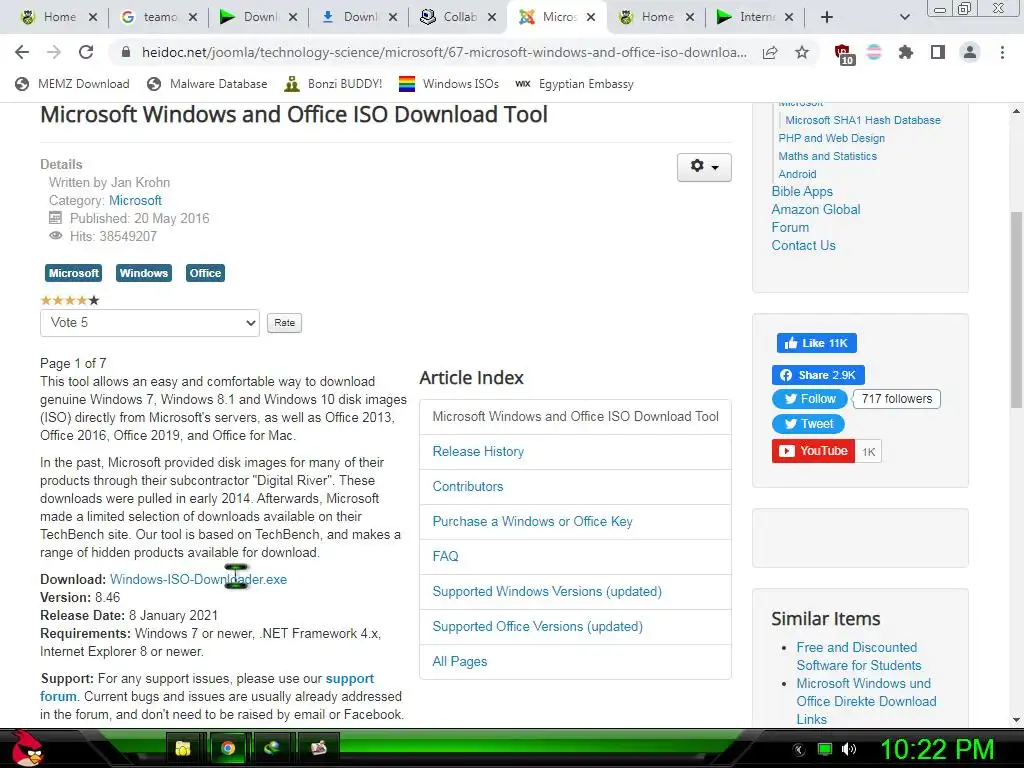Open Microsoft SHA1 Hash Database link
This screenshot has width=1024, height=768.
(x=863, y=120)
